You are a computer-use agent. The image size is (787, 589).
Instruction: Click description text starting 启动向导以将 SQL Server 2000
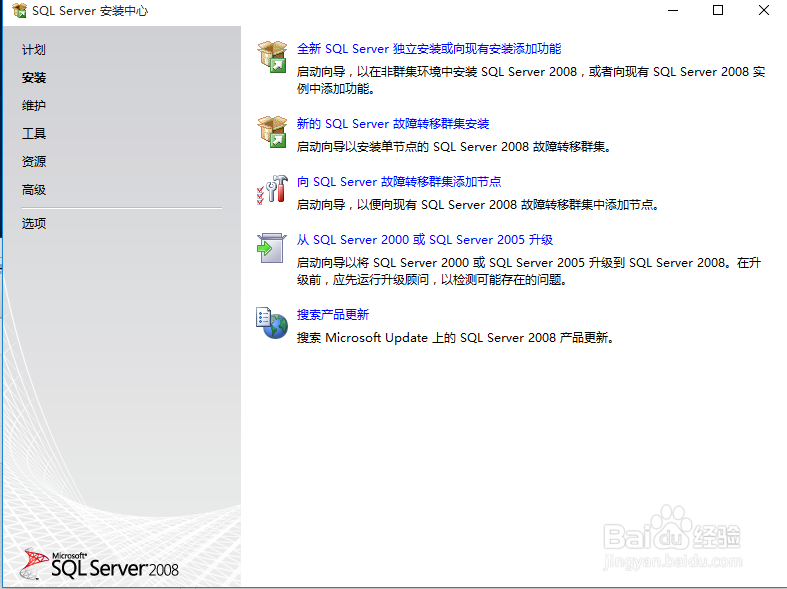click(x=529, y=271)
